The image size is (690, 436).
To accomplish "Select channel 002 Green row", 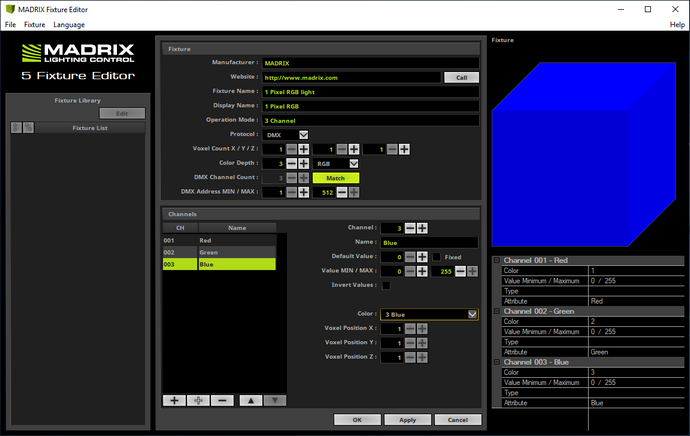I will (220, 252).
